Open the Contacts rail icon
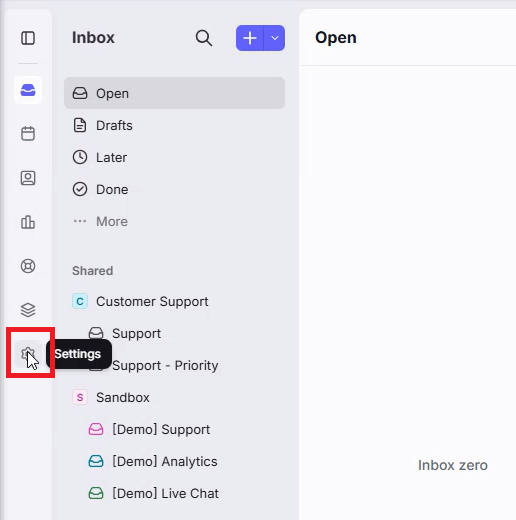 click(28, 178)
